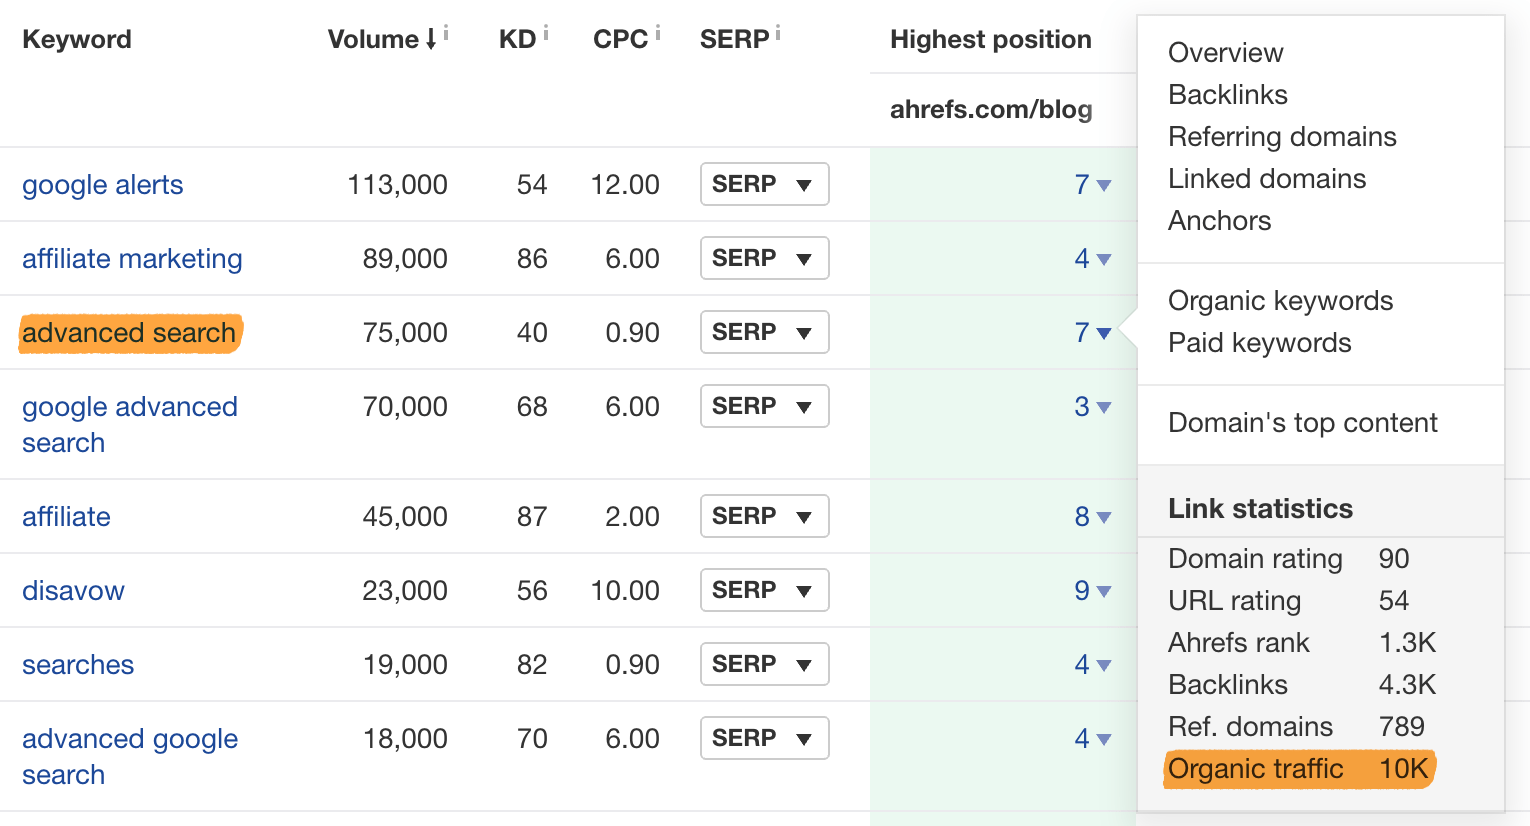
Task: Open the "affiliate marketing" keyword
Action: (132, 258)
